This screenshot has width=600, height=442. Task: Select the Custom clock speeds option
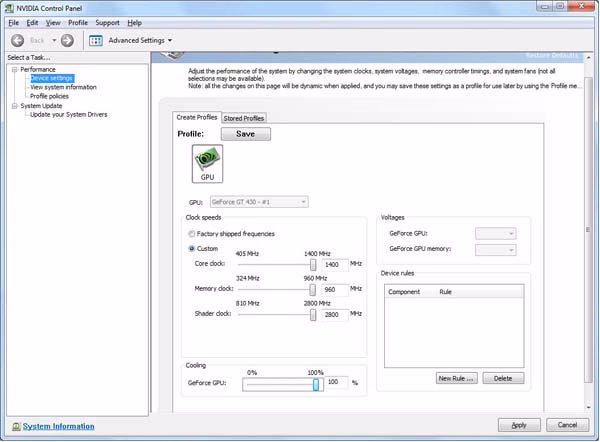click(x=192, y=248)
